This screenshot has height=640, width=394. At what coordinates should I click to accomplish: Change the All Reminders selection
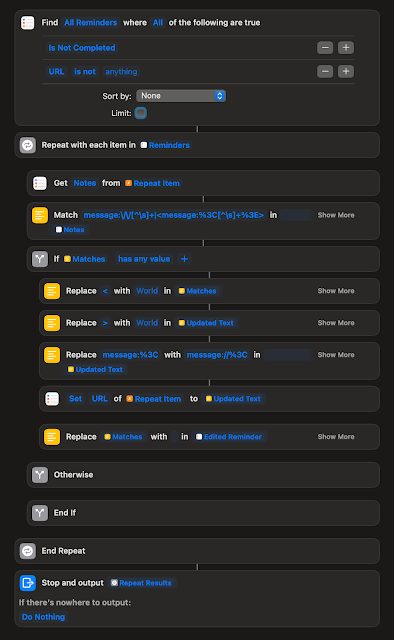point(91,22)
